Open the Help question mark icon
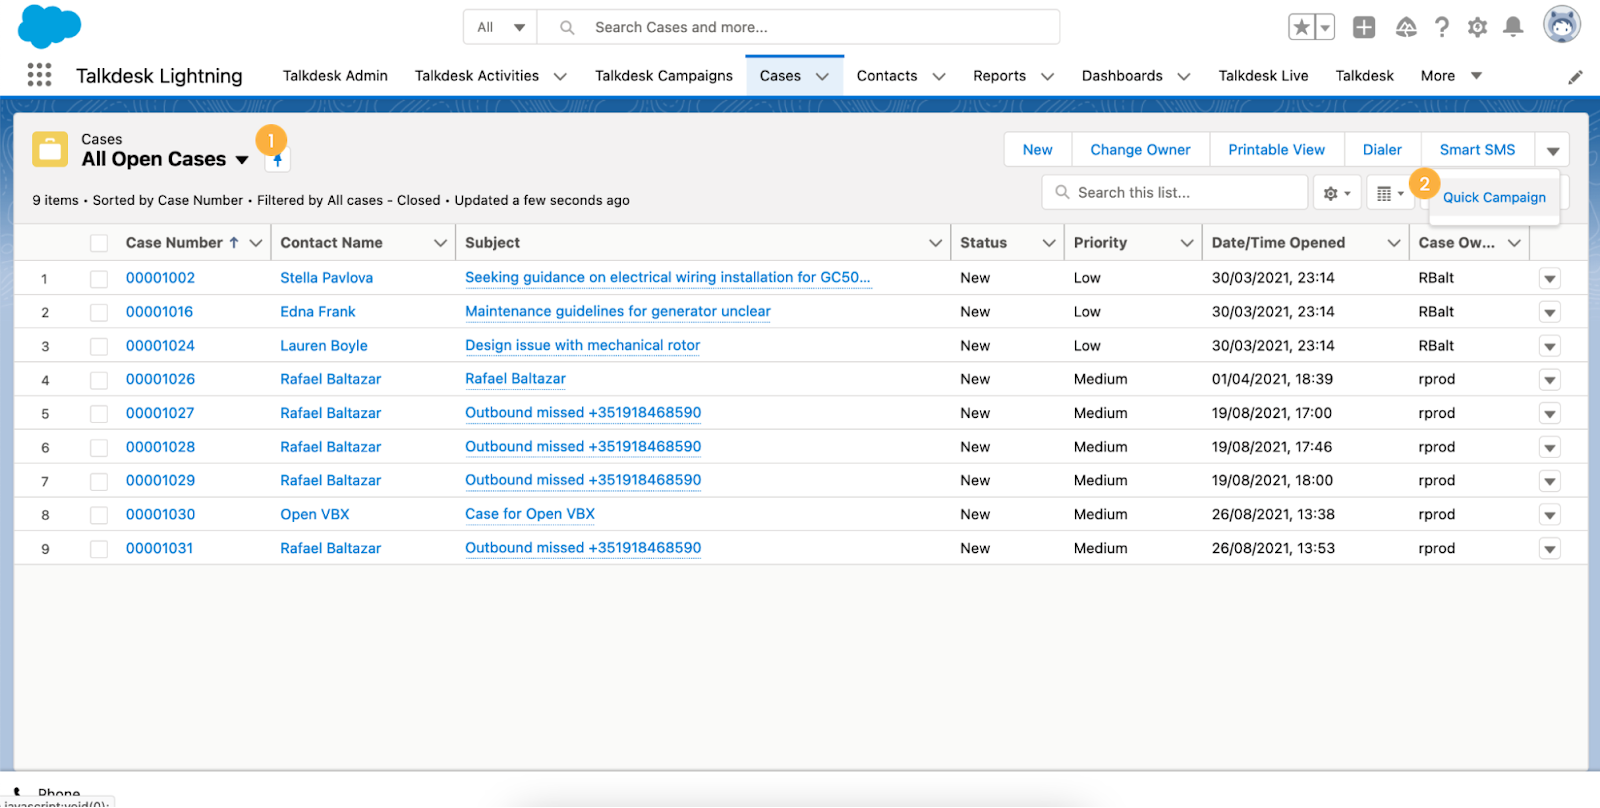This screenshot has height=808, width=1600. click(x=1441, y=27)
